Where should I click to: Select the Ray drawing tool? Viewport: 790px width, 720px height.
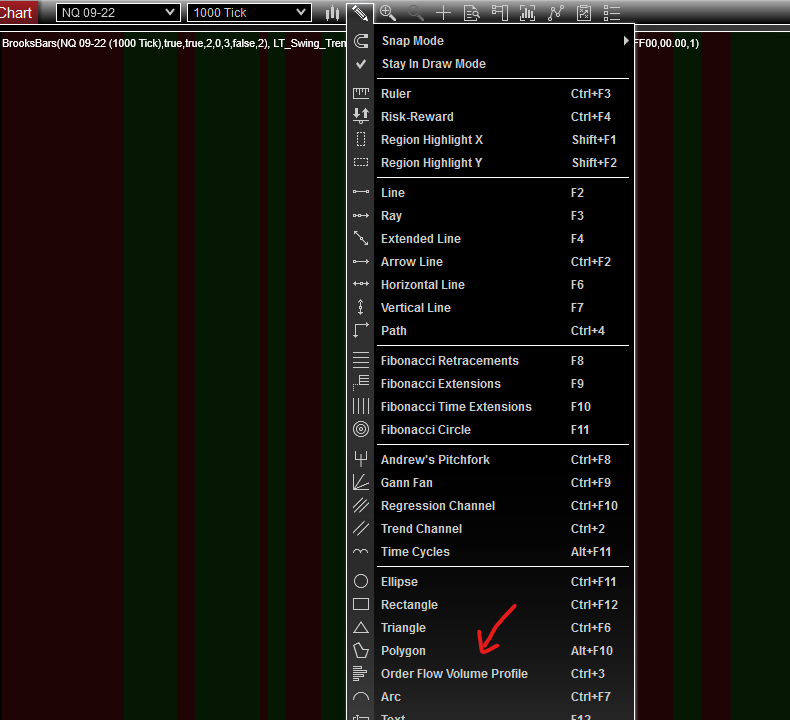tap(490, 216)
